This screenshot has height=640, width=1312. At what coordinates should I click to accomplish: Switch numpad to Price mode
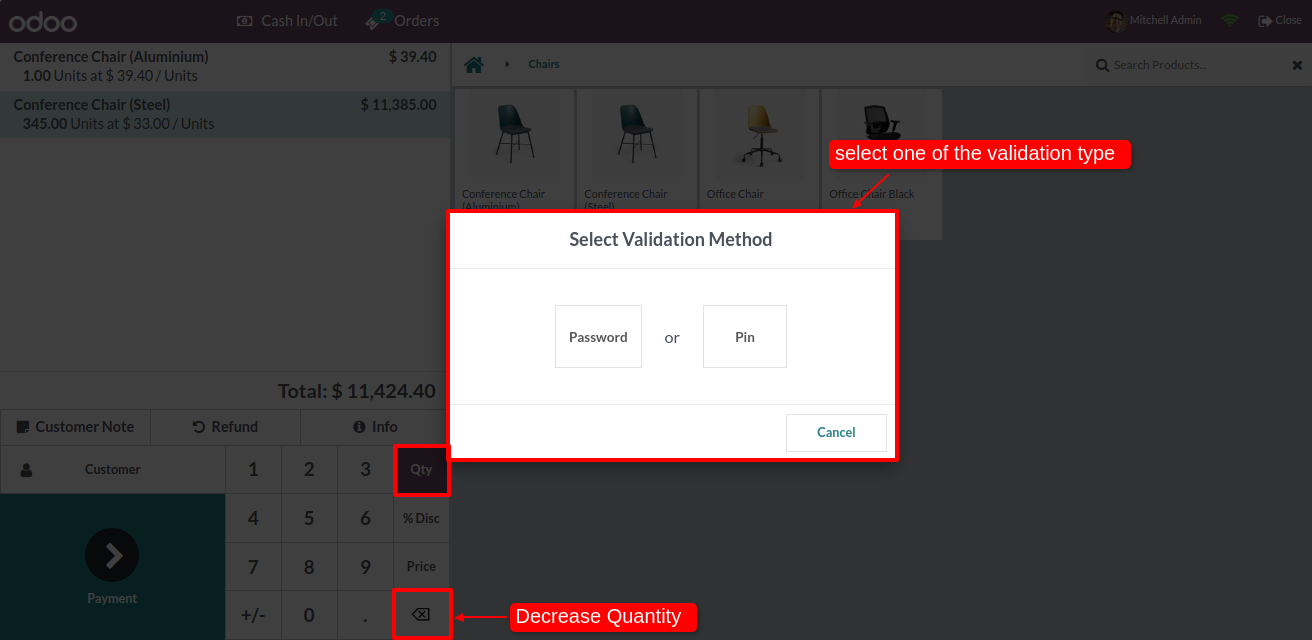(x=421, y=566)
